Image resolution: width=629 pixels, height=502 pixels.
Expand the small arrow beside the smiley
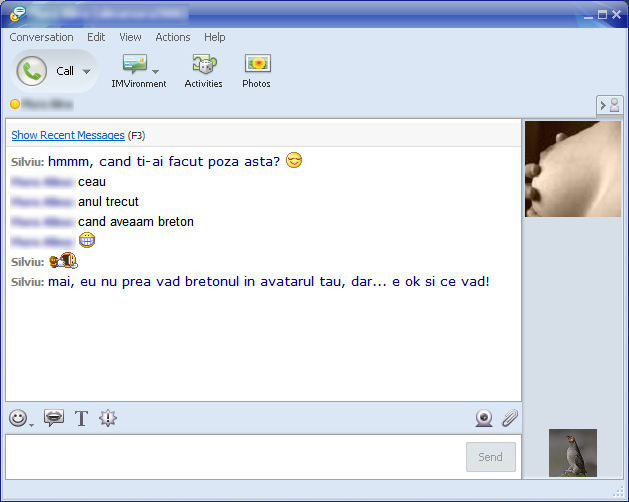pos(31,424)
